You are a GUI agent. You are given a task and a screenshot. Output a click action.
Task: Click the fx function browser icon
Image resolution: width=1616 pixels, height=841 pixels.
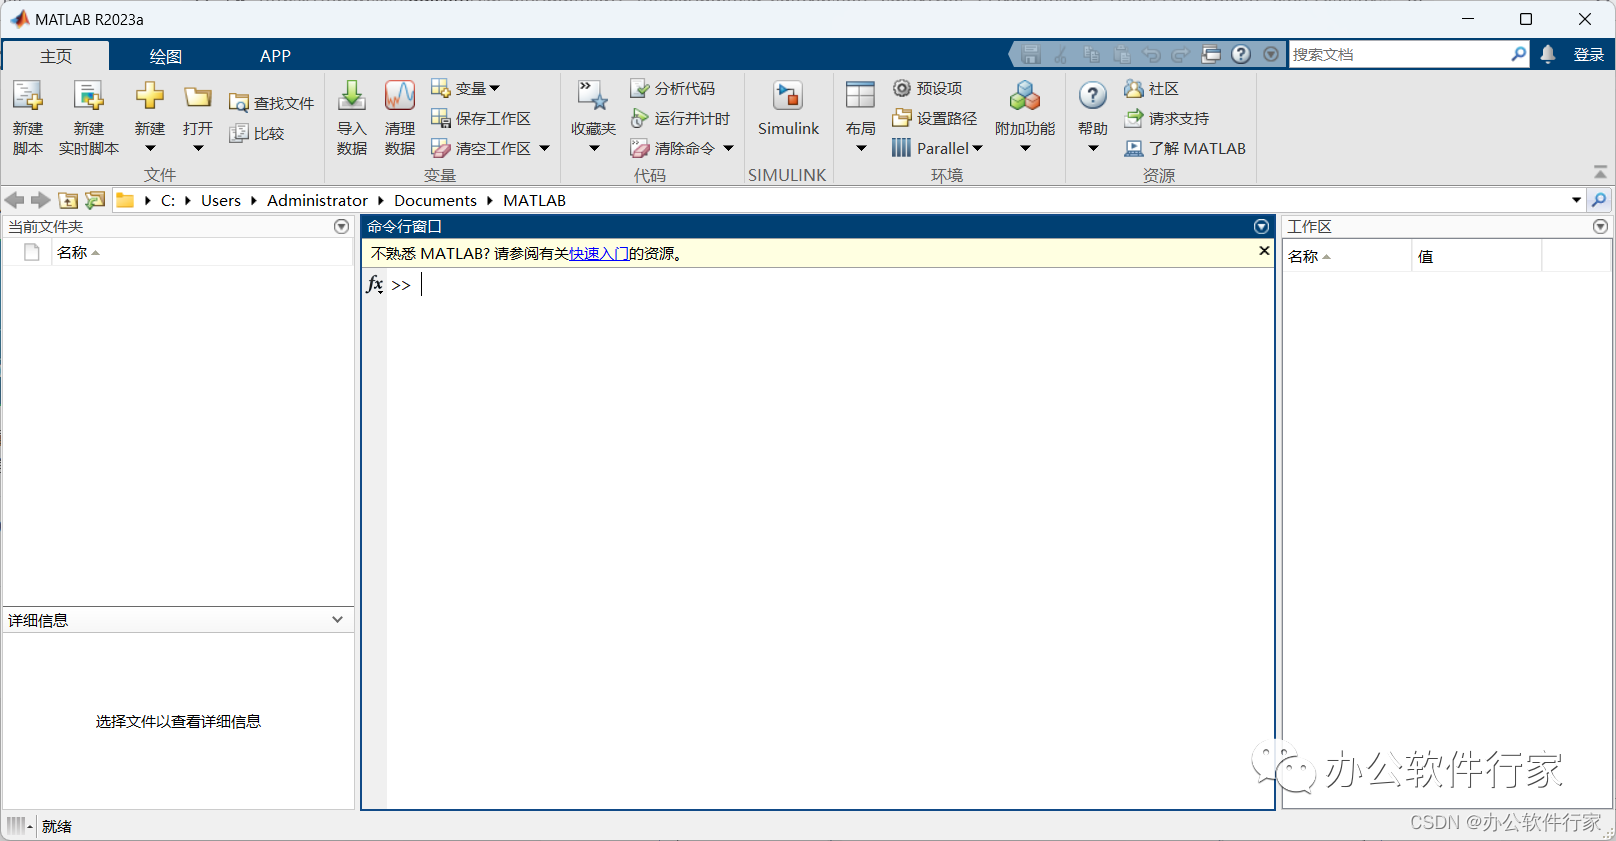(374, 285)
